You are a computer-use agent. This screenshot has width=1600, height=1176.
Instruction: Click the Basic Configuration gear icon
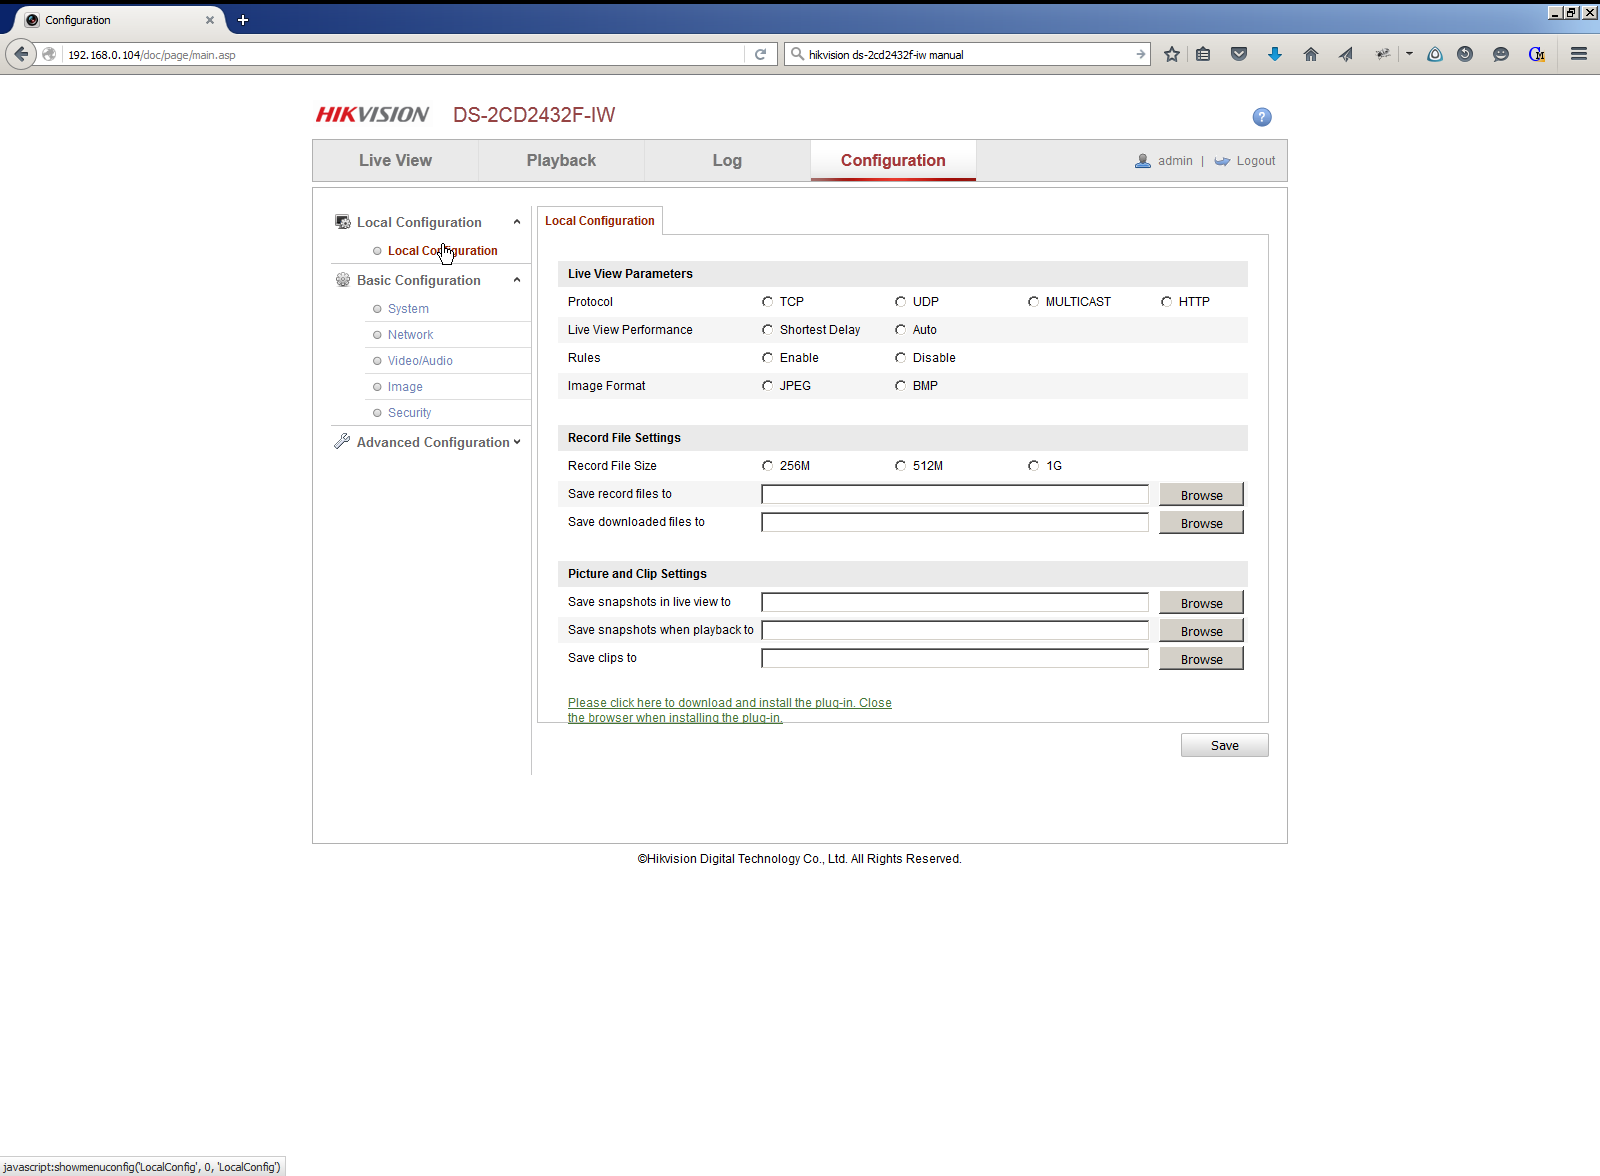(343, 280)
